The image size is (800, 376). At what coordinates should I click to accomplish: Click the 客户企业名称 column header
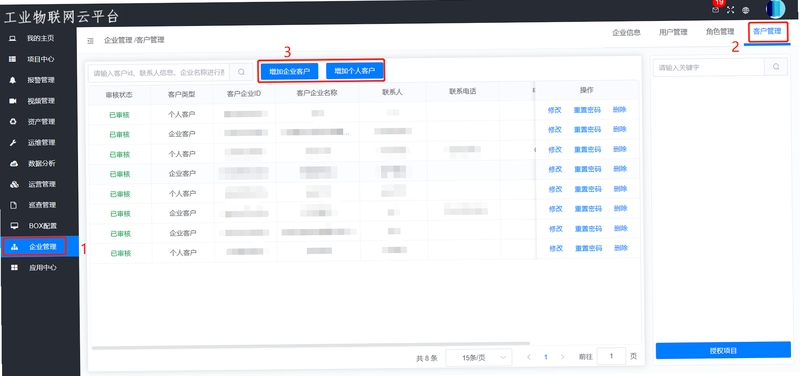317,93
